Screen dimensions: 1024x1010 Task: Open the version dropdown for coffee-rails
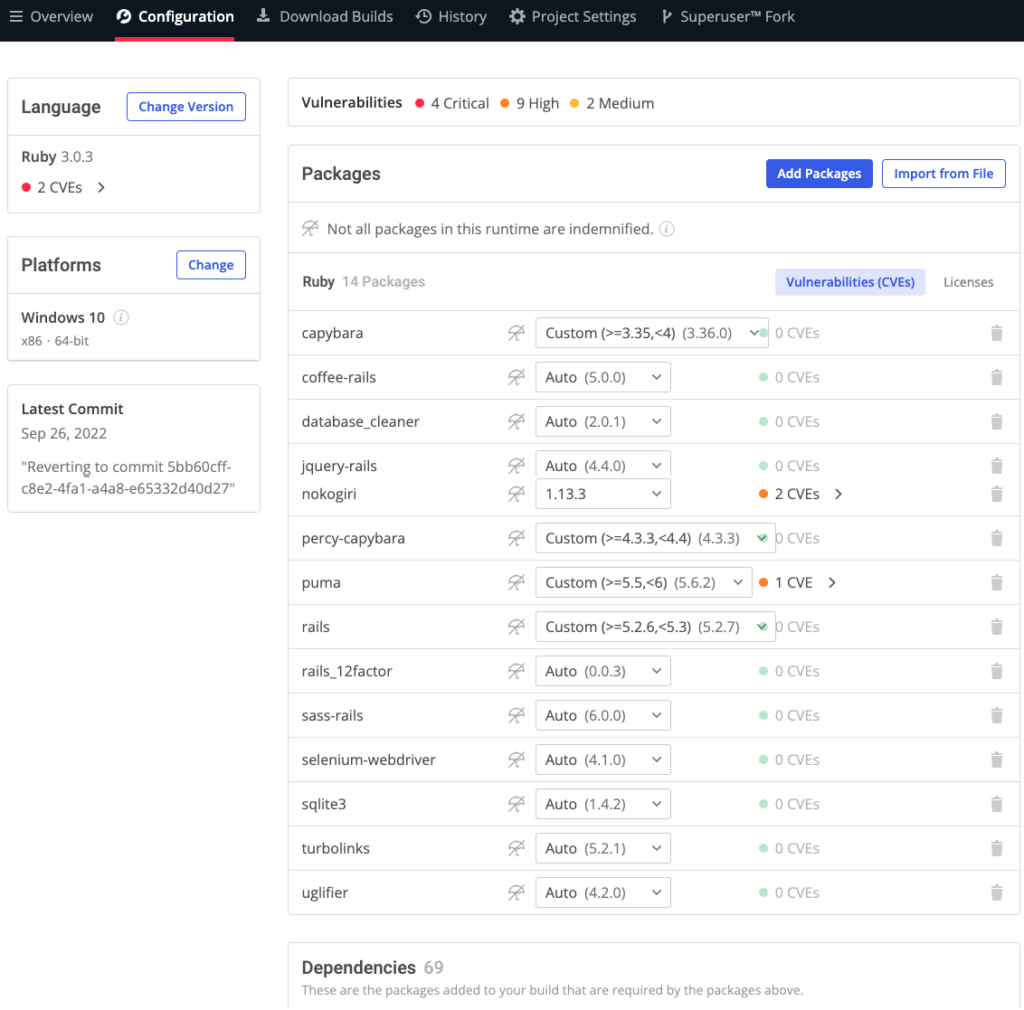tap(603, 377)
